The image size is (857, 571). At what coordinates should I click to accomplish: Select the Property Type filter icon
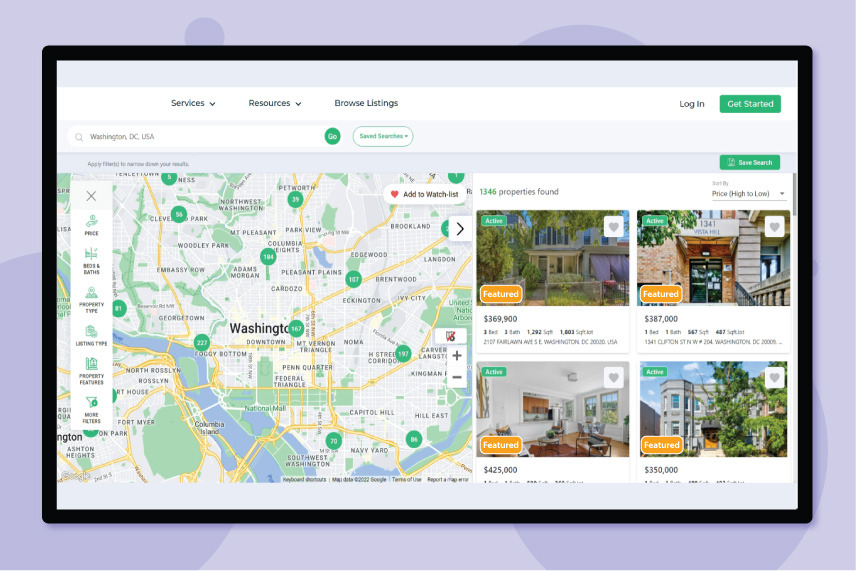(x=91, y=295)
